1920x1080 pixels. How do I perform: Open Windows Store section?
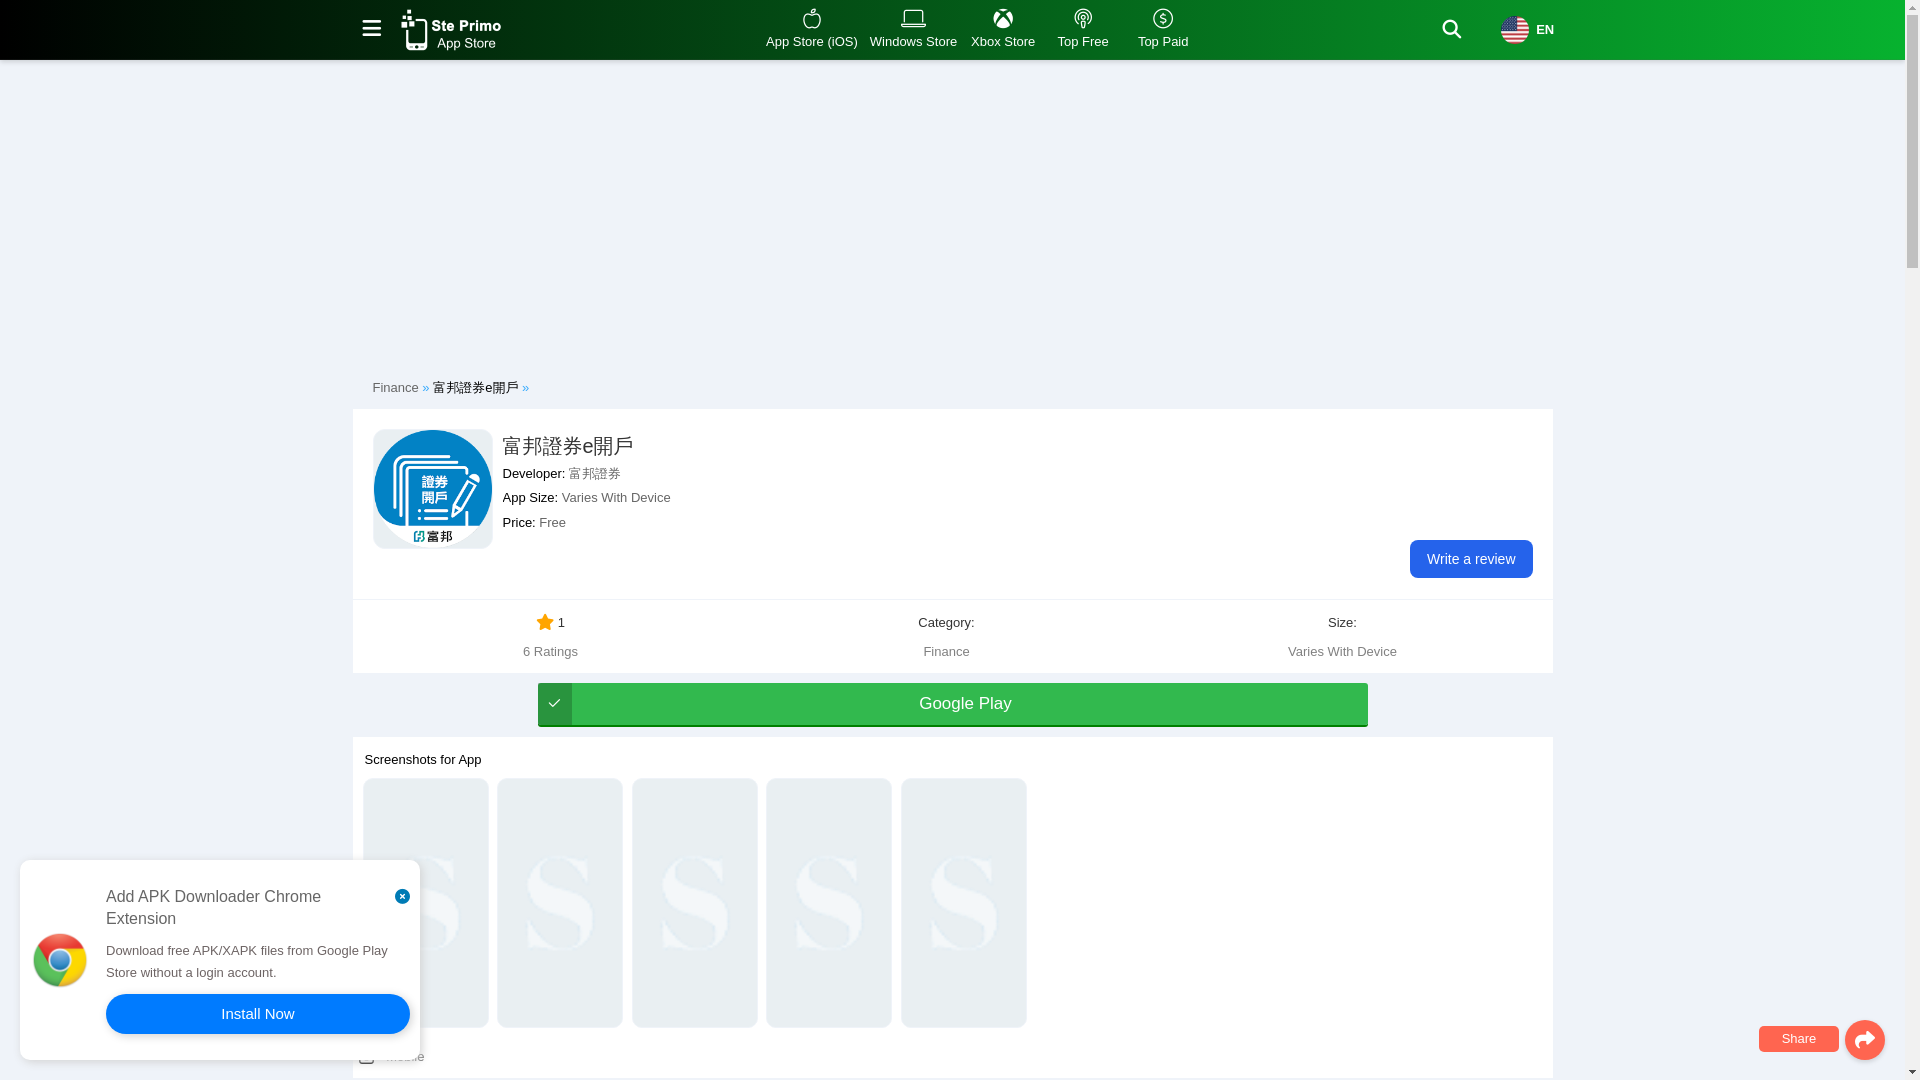pos(913,29)
